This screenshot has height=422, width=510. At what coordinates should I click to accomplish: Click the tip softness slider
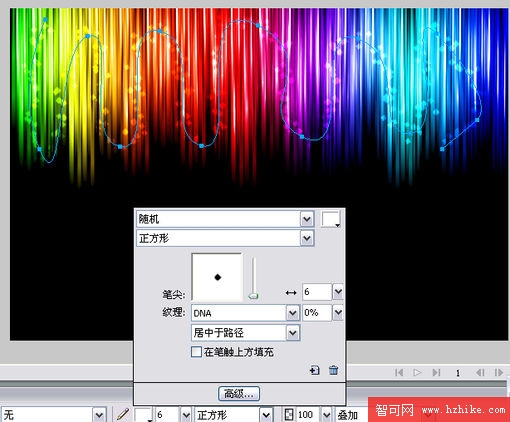coord(253,277)
